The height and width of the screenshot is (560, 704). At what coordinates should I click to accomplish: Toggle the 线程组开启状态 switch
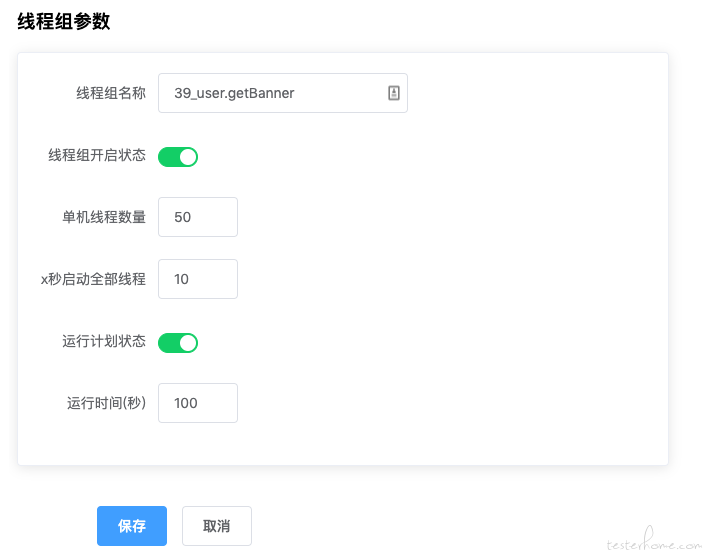point(178,157)
